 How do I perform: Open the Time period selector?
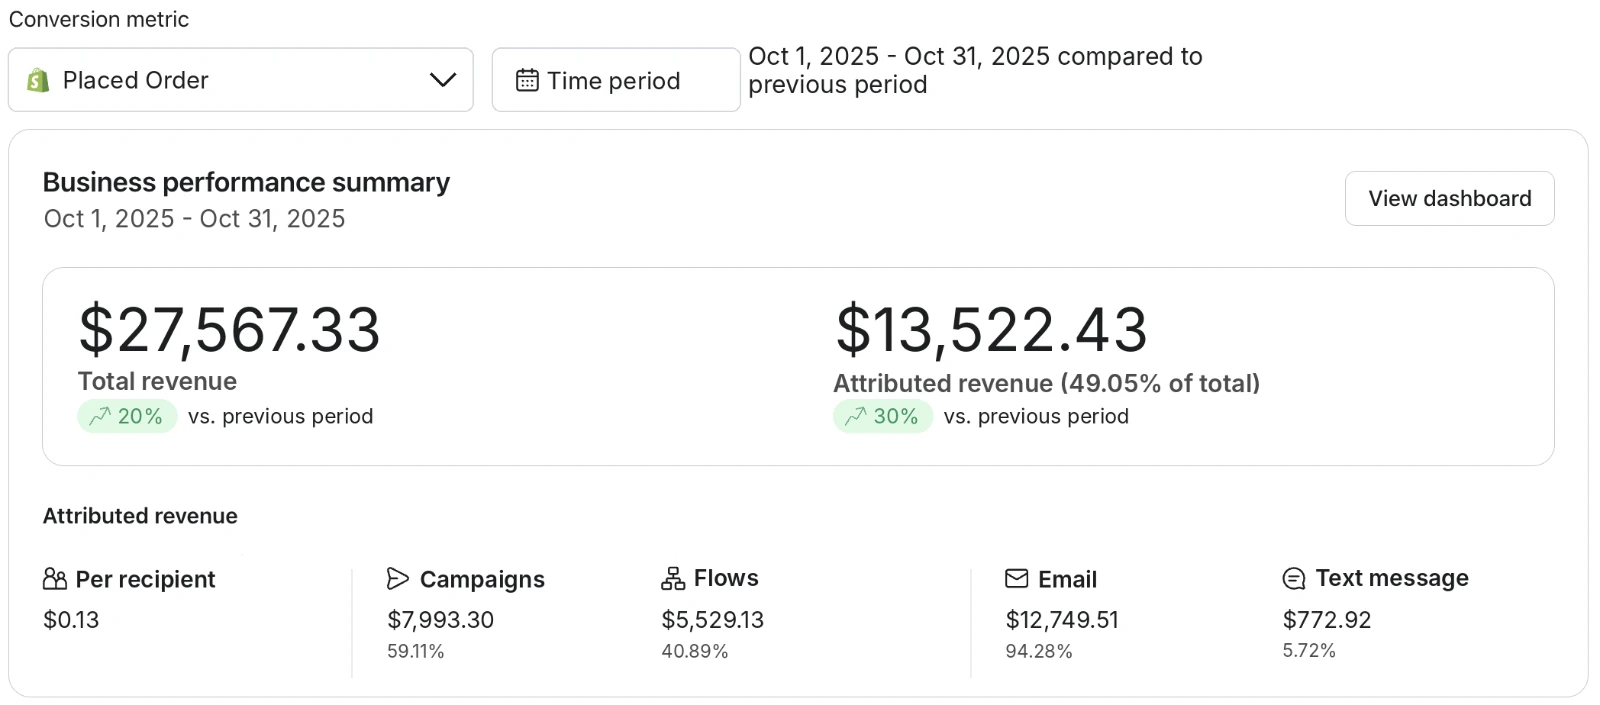[x=616, y=80]
